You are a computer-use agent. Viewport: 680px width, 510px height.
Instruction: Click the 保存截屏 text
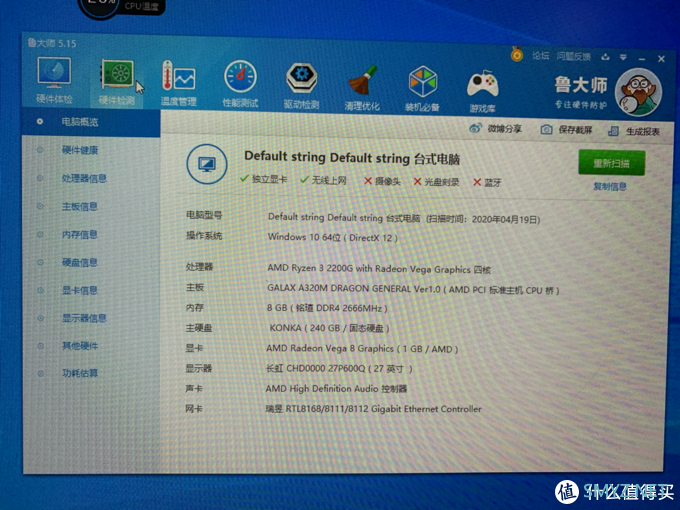pyautogui.click(x=575, y=130)
